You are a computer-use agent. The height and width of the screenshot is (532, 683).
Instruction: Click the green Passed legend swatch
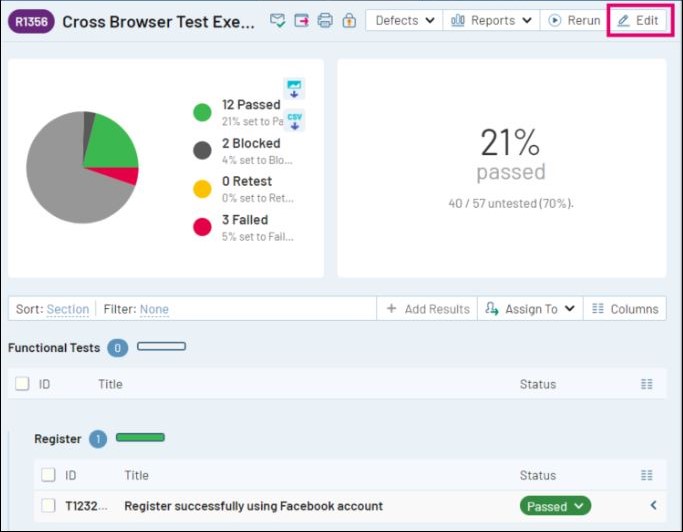(x=202, y=112)
